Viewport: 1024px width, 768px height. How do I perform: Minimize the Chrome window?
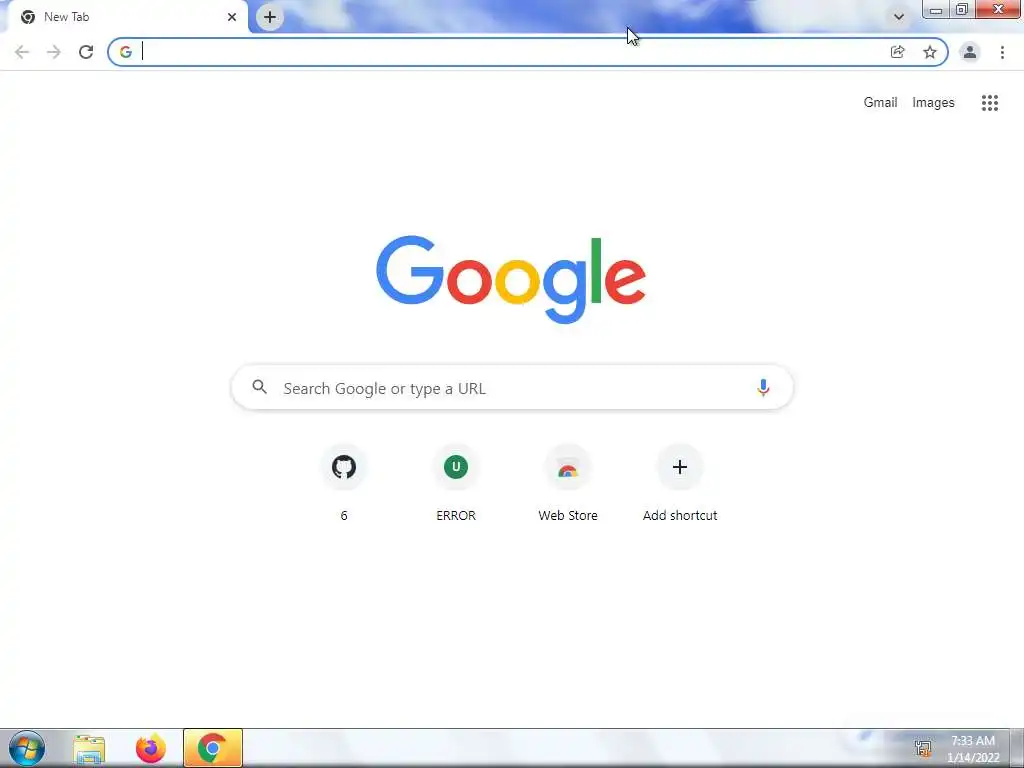935,9
